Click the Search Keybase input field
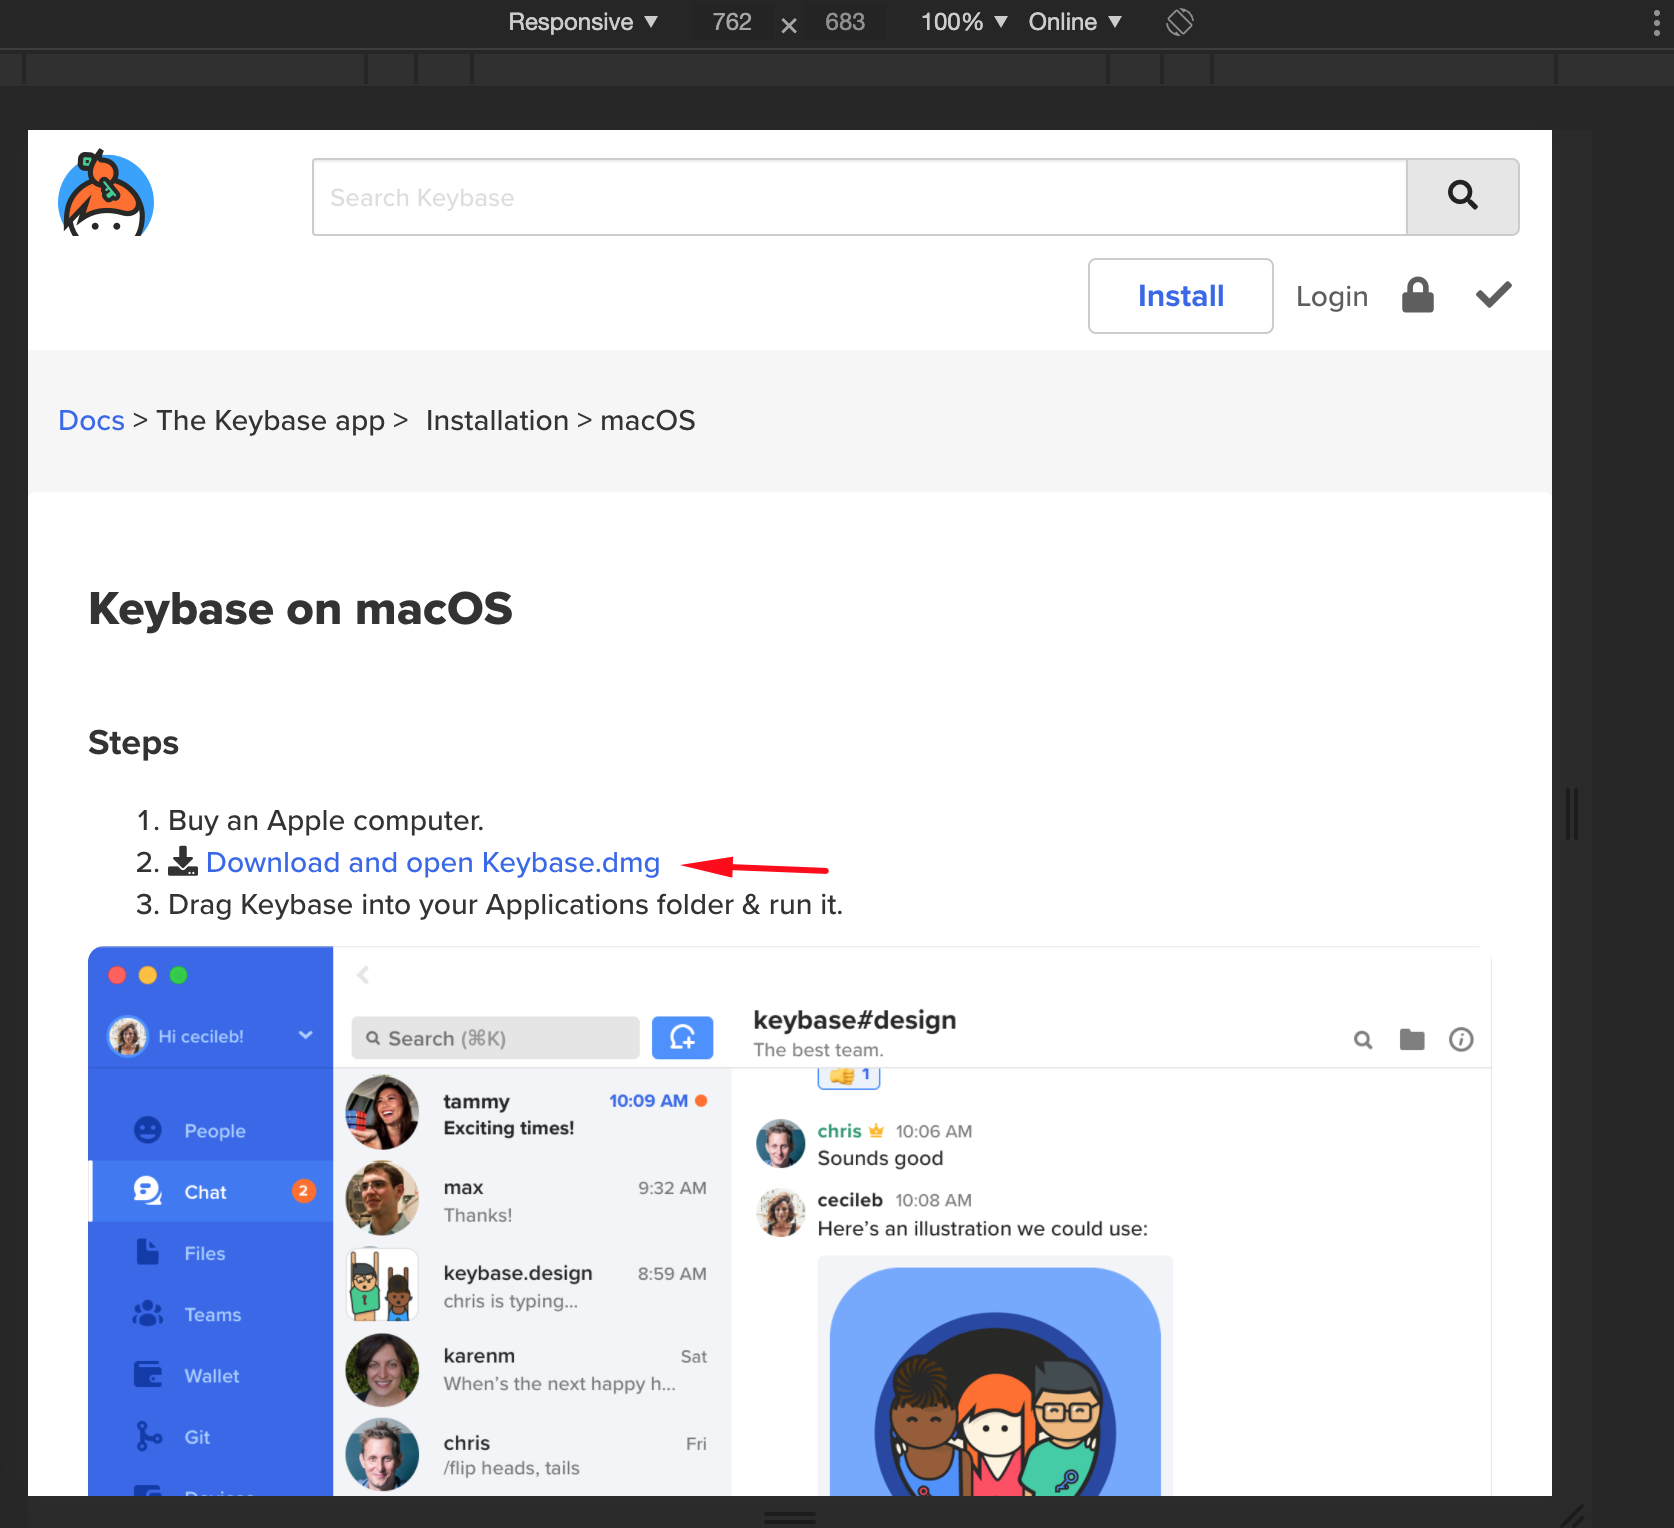The width and height of the screenshot is (1674, 1528). (x=860, y=197)
